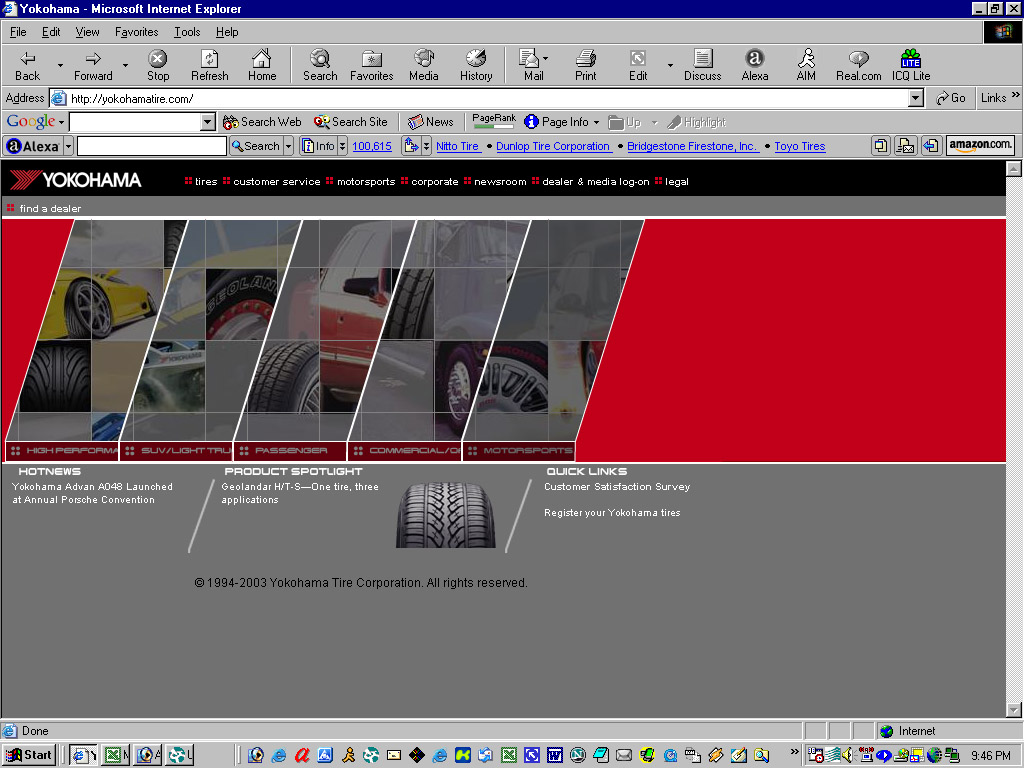Viewport: 1024px width, 768px height.
Task: Click the taskbar clock showing 9:46 PM
Action: point(990,756)
